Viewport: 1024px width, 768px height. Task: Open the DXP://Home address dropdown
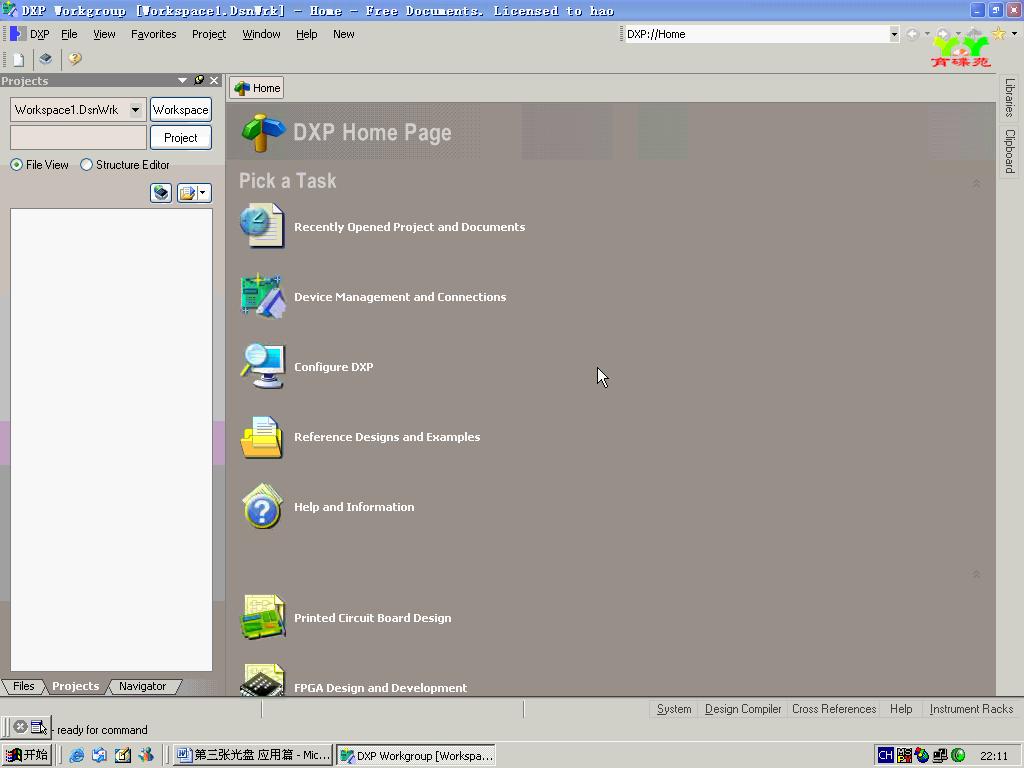tap(894, 34)
